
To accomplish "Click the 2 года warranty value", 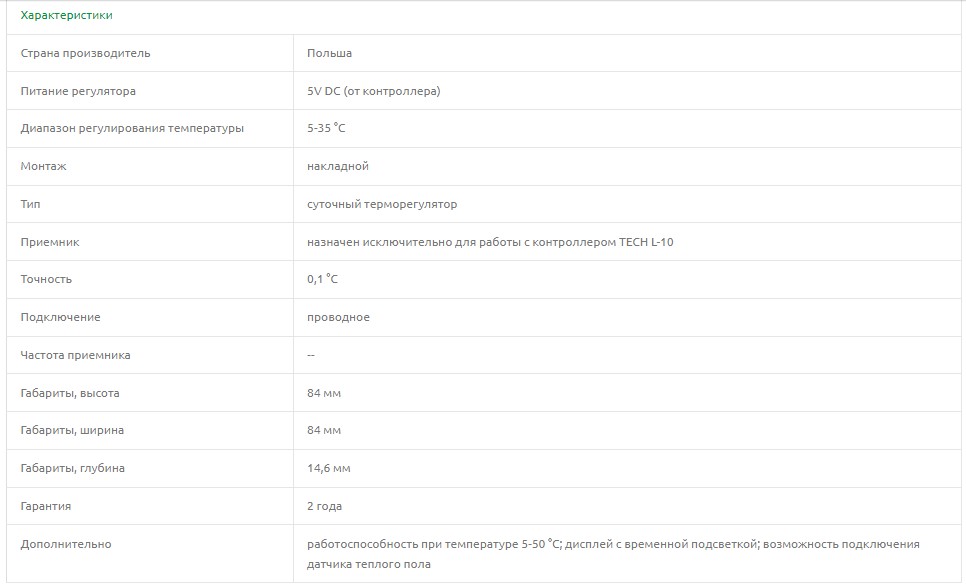I will point(324,506).
